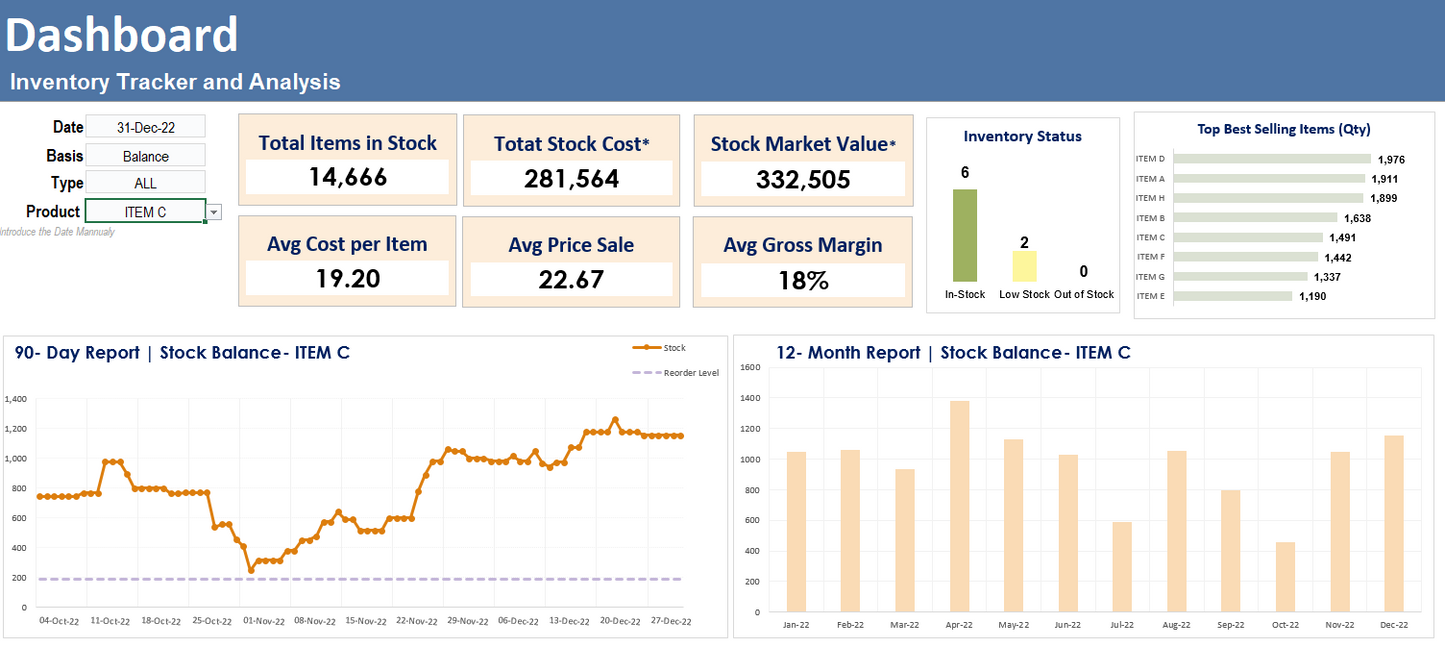Select the ITEM D bar in Top Best Selling
1445x647 pixels.
pos(1271,159)
